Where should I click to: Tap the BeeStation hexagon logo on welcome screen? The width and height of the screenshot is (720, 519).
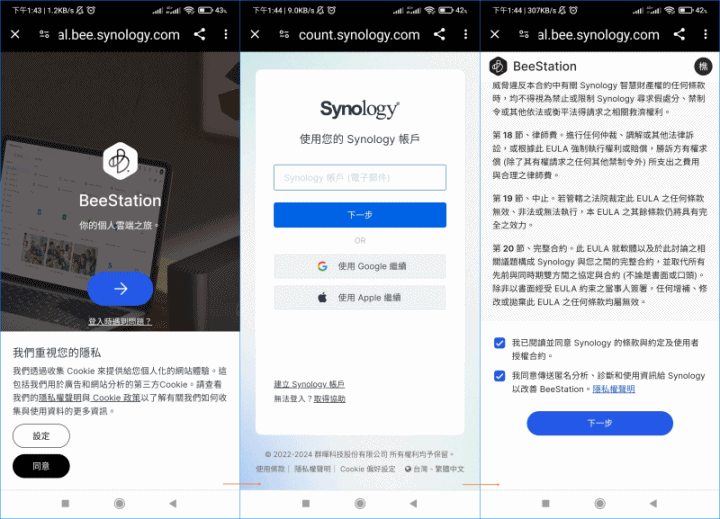point(120,161)
